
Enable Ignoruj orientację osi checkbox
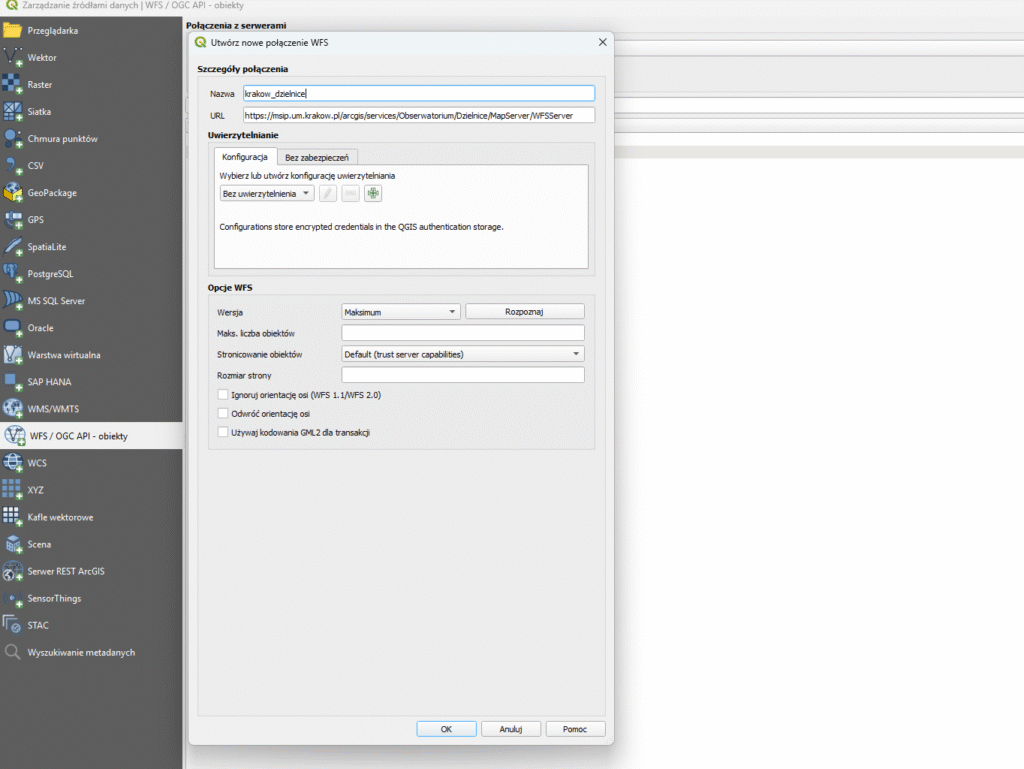223,395
